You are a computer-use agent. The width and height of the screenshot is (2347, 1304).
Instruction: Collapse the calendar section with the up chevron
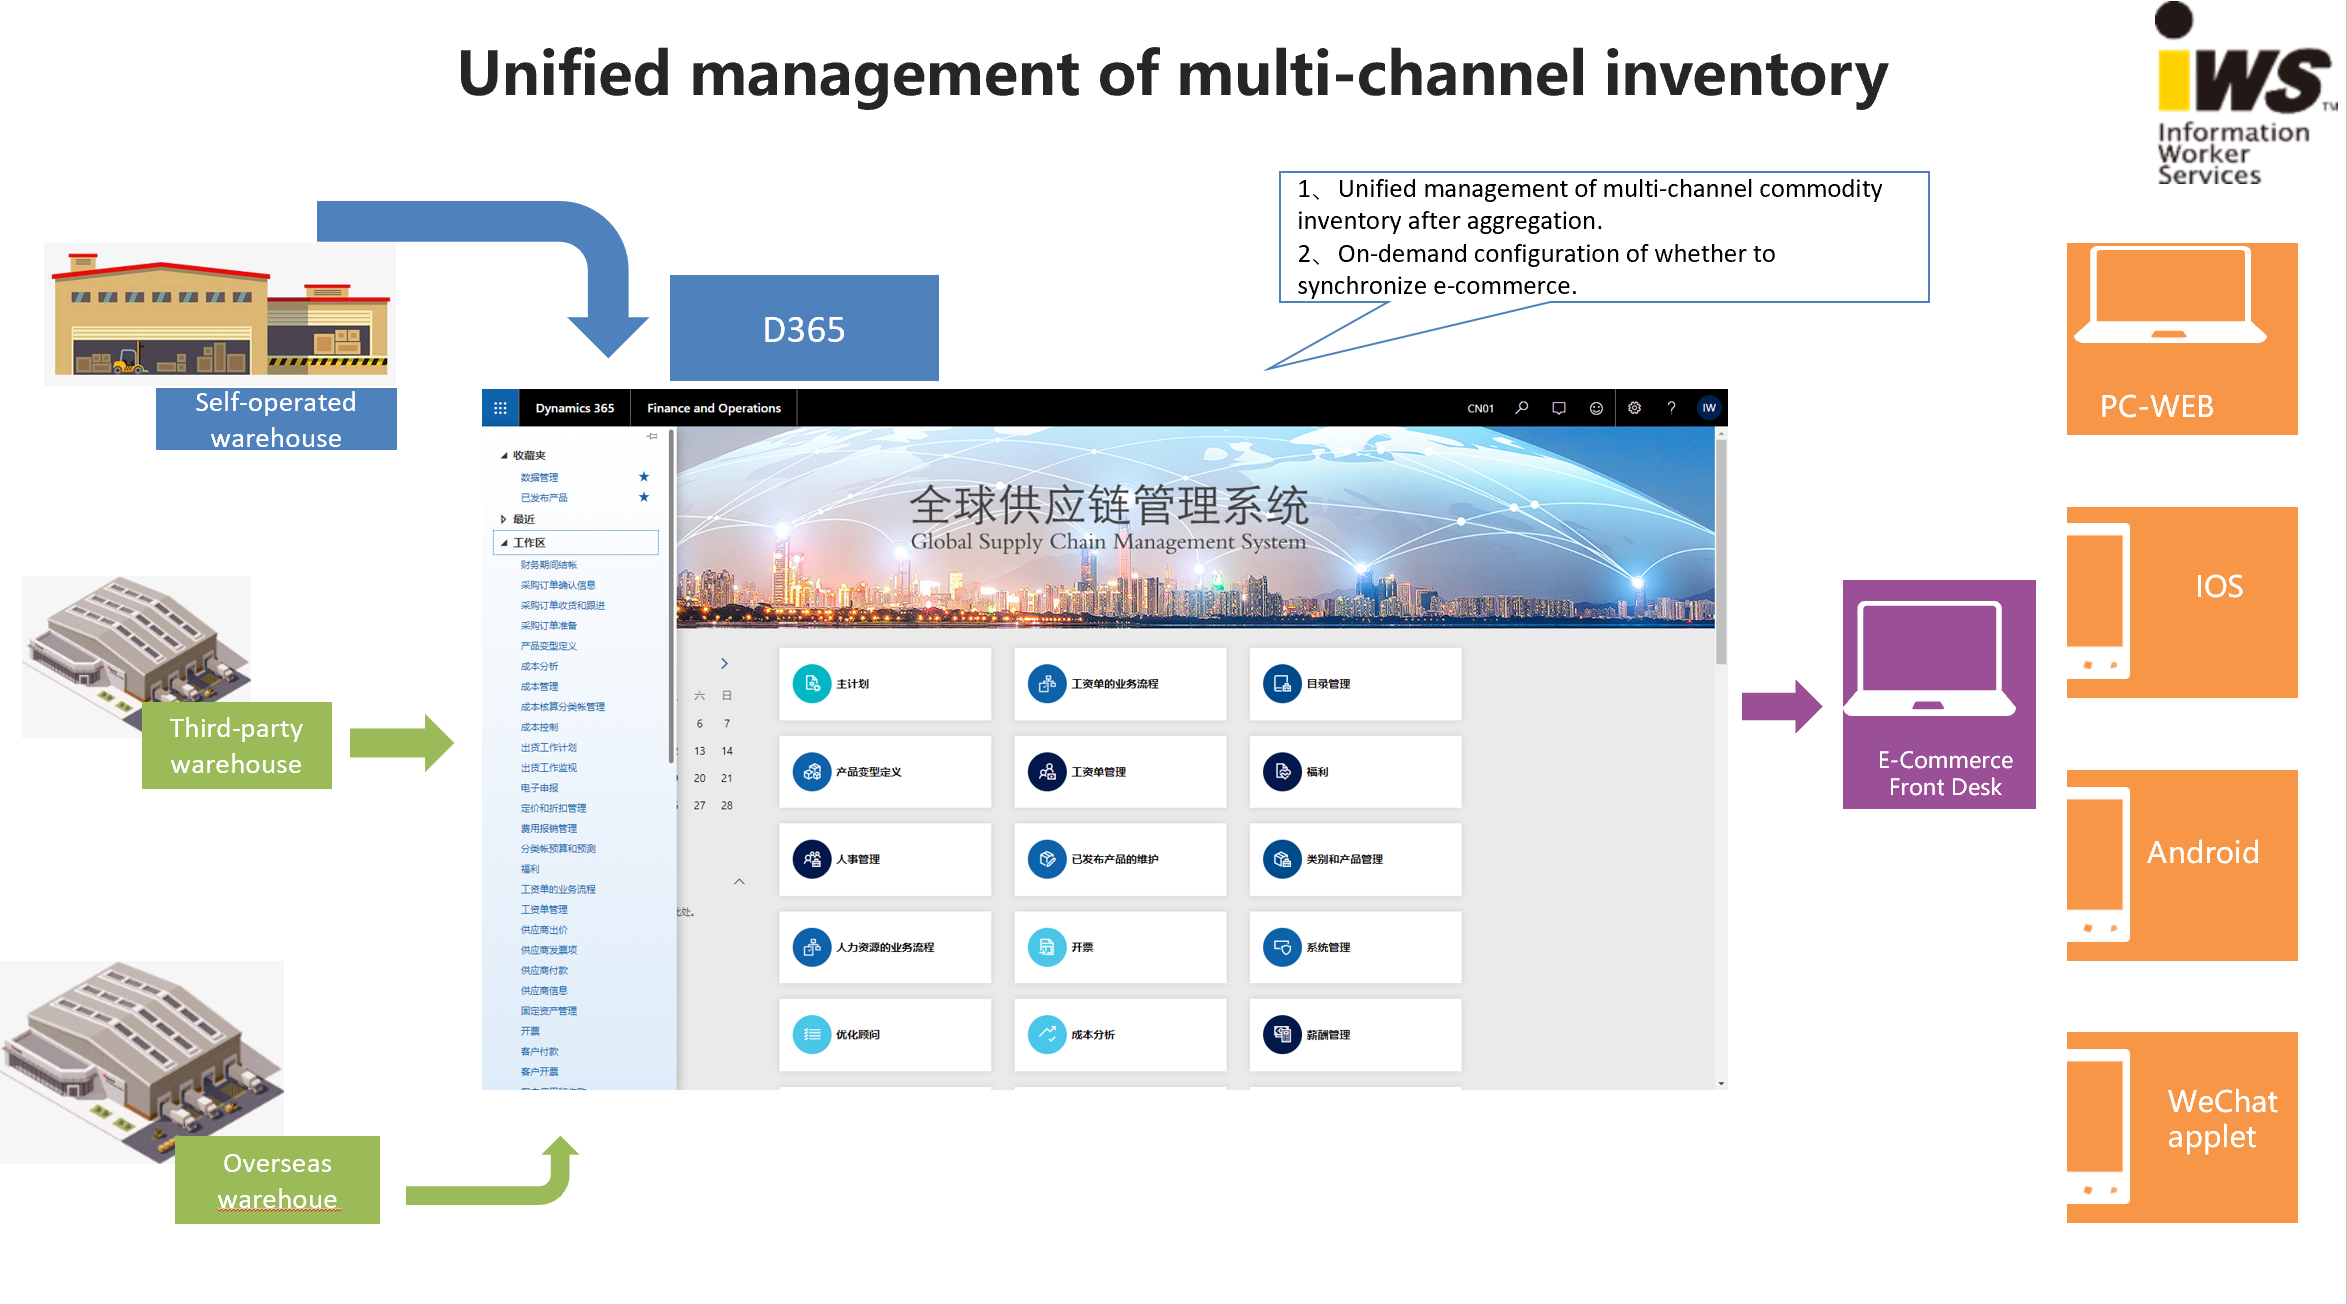[739, 881]
